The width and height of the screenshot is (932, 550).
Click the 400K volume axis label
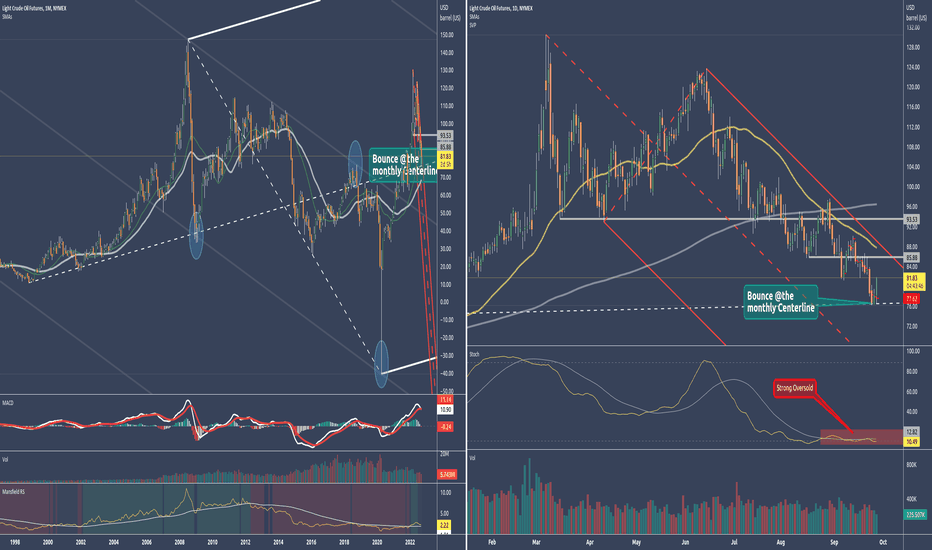[911, 499]
